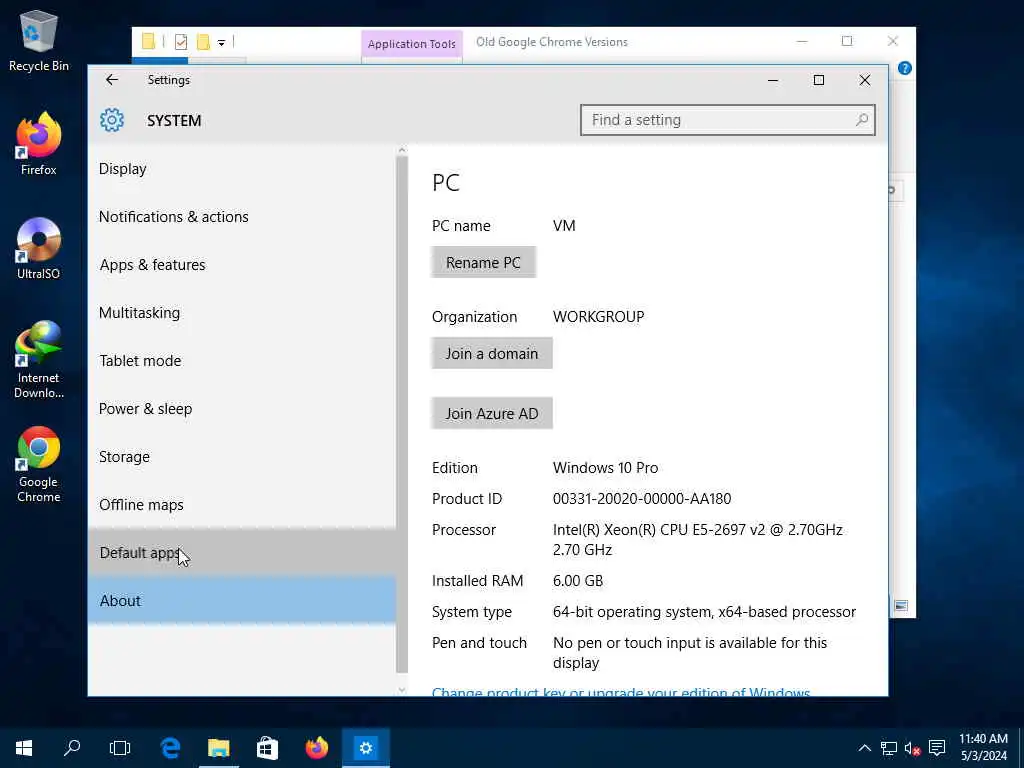
Task: Click the sidebar vertical scrollbar thumb
Action: pyautogui.click(x=402, y=415)
